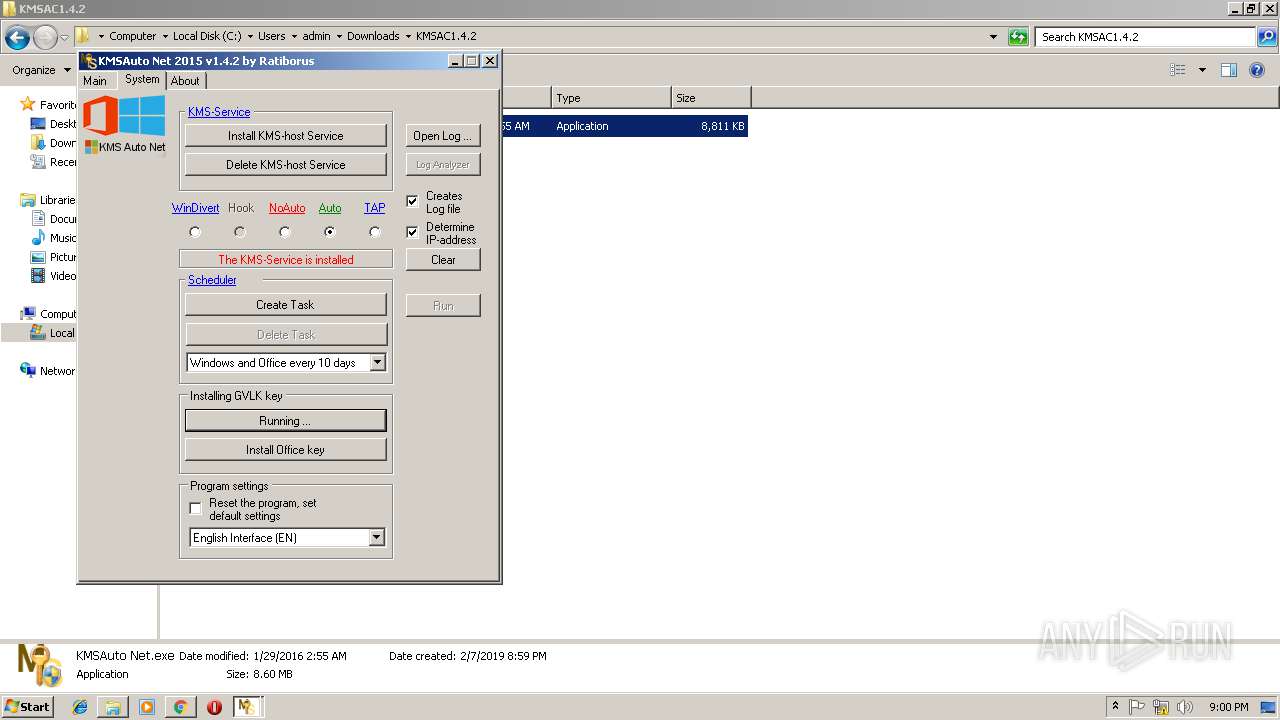Open Google Chrome from the taskbar
1280x720 pixels.
pos(180,707)
